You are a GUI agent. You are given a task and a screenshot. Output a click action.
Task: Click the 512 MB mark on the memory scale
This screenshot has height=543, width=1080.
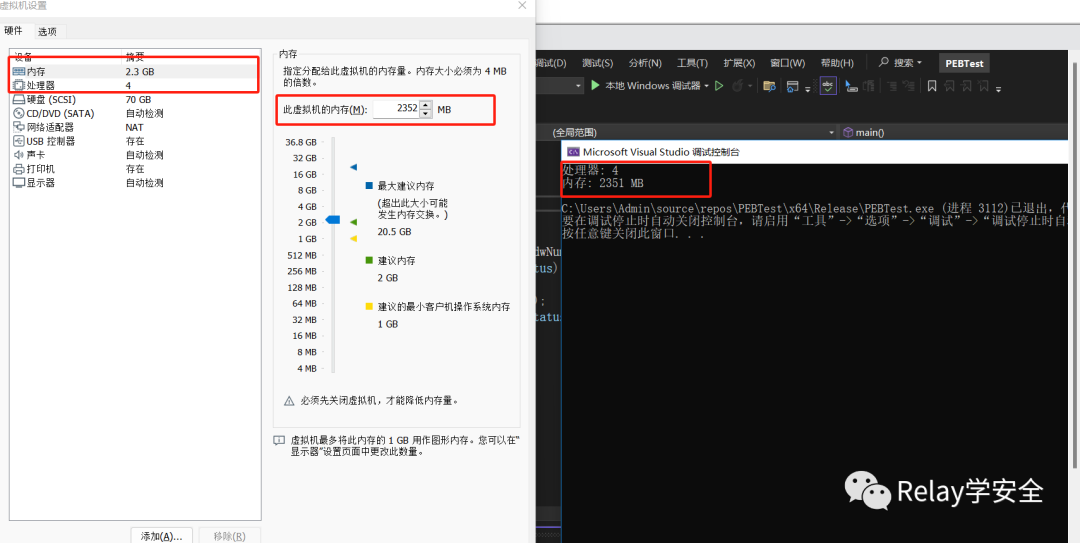coord(302,255)
